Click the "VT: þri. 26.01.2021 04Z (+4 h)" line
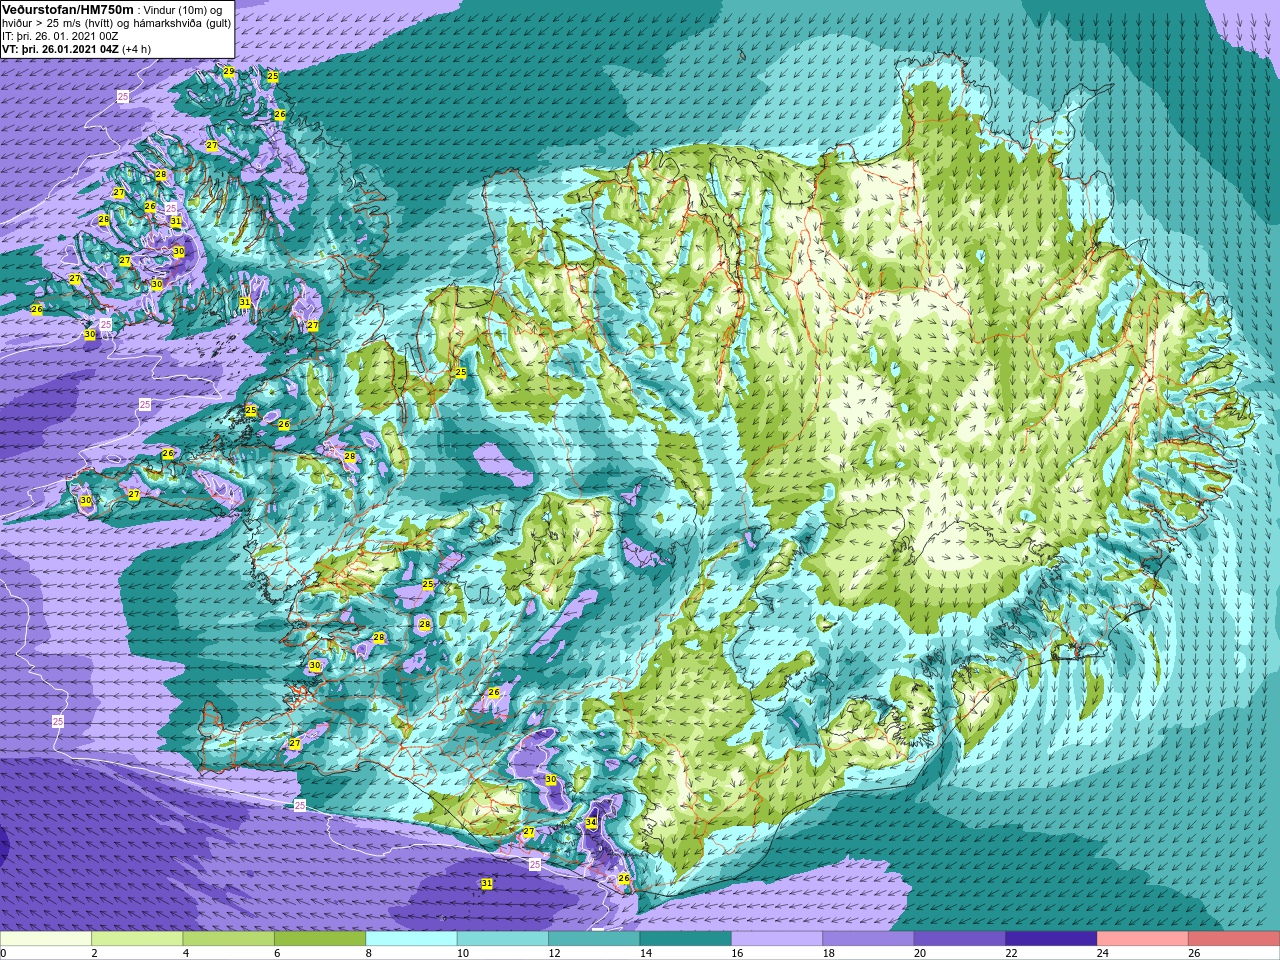This screenshot has width=1280, height=960. tap(77, 49)
